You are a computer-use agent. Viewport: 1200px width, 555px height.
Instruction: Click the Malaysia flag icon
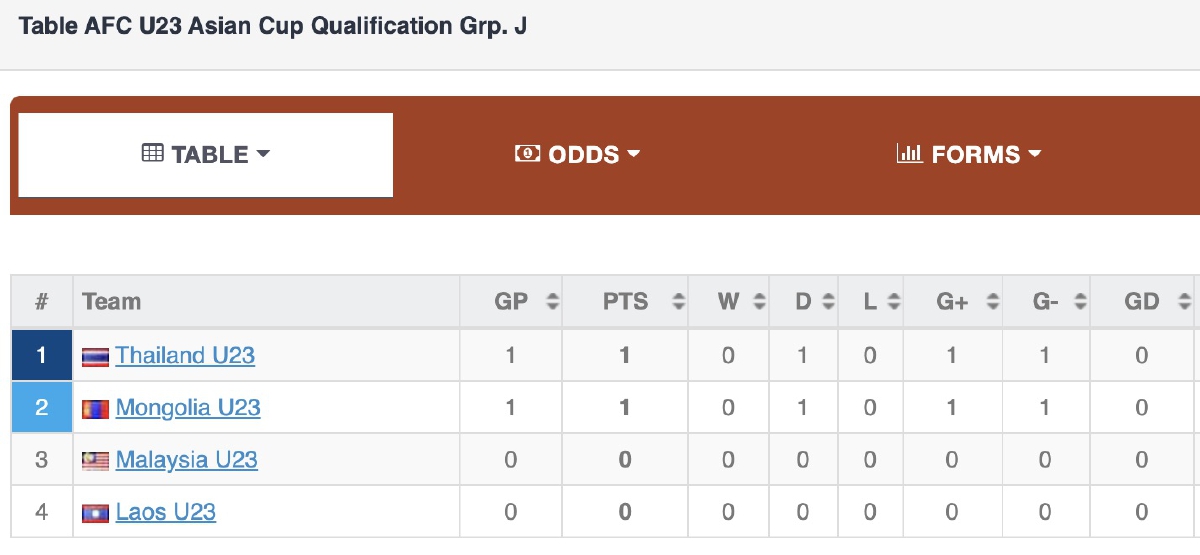click(x=96, y=461)
